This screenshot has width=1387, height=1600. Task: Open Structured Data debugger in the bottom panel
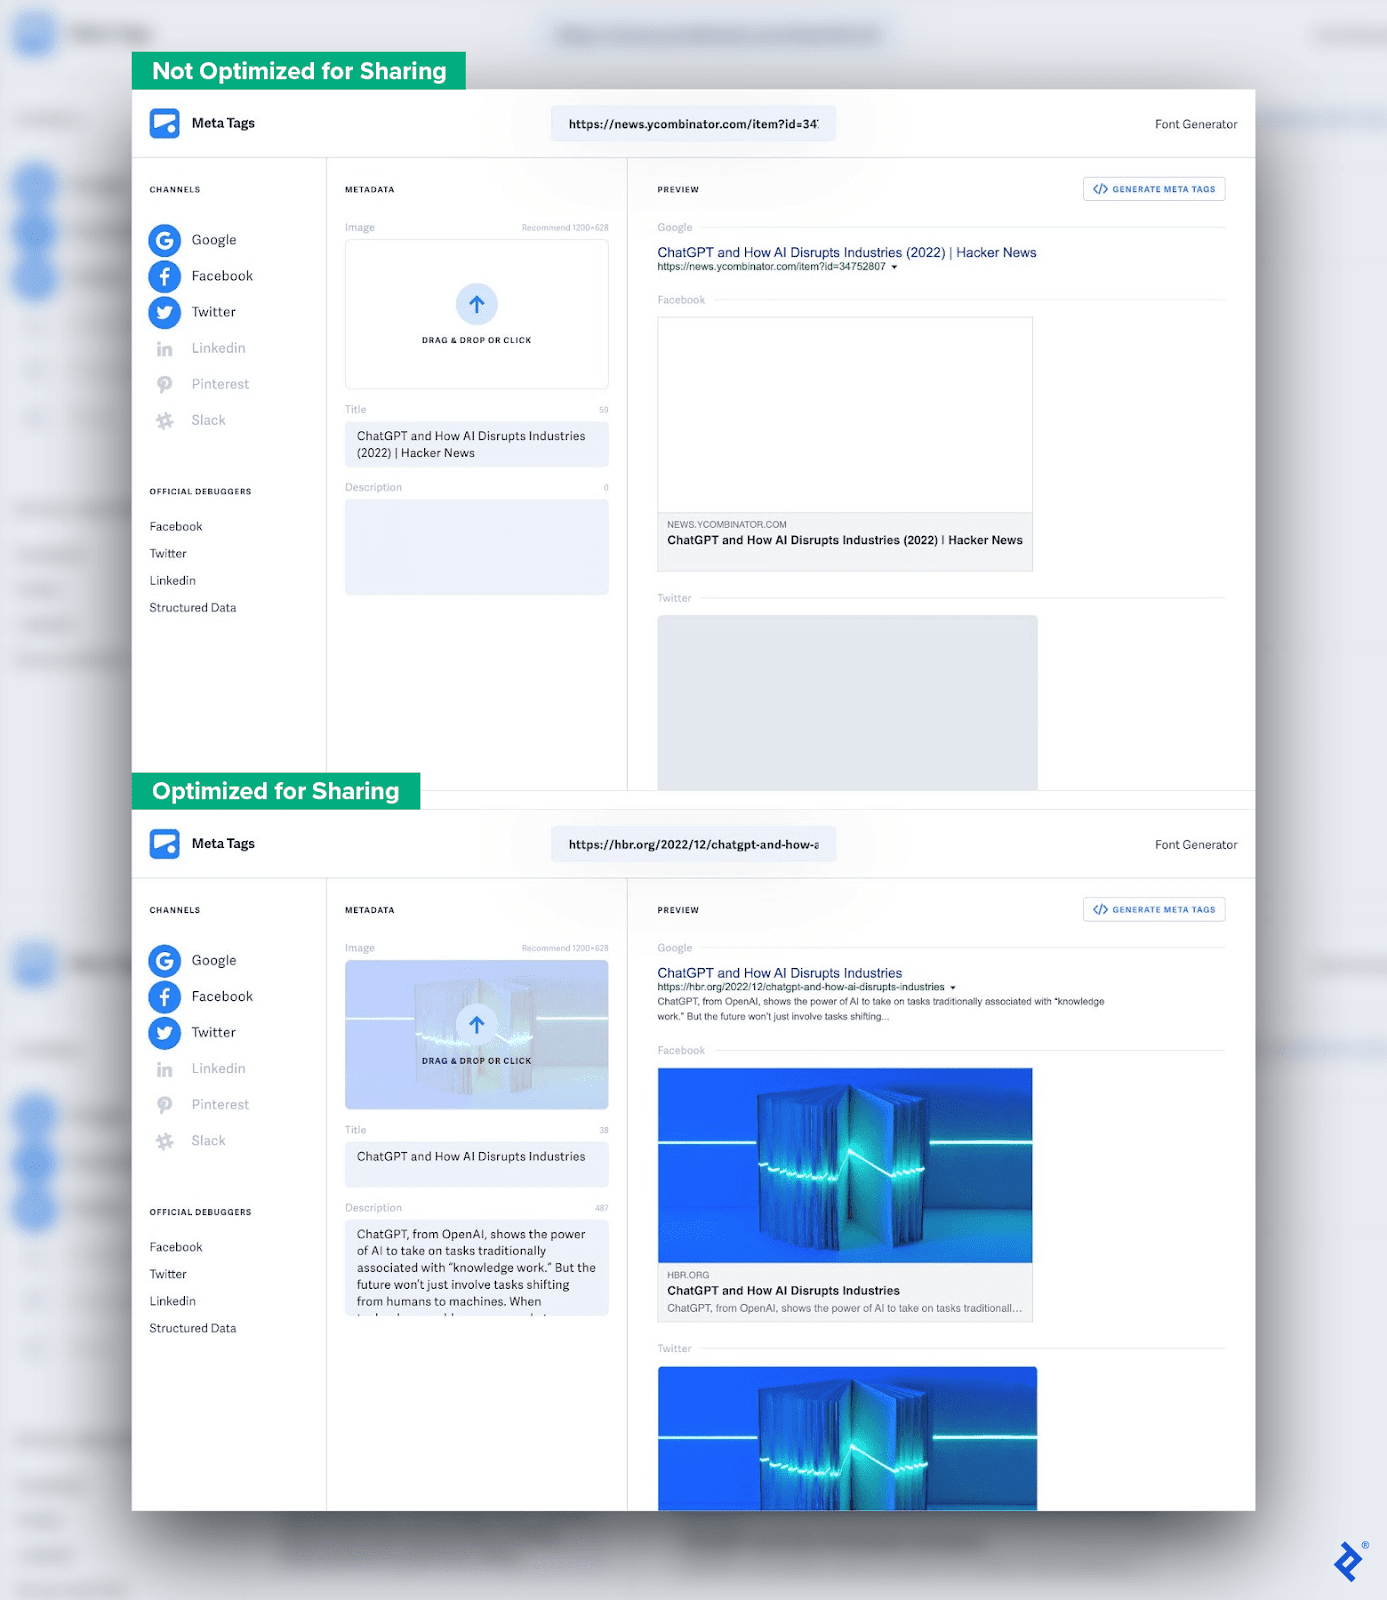click(193, 1328)
